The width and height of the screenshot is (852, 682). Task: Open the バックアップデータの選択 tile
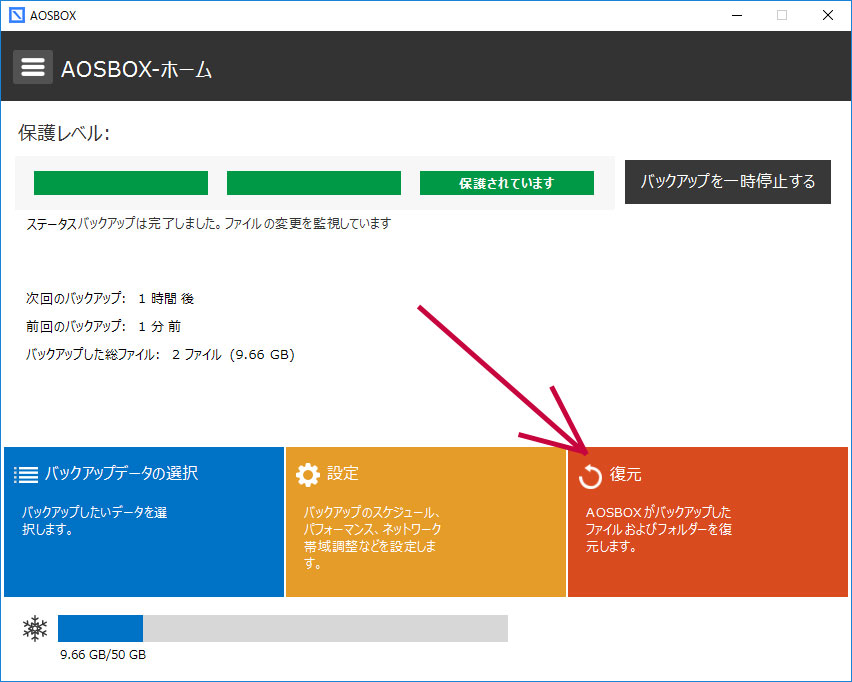click(144, 522)
